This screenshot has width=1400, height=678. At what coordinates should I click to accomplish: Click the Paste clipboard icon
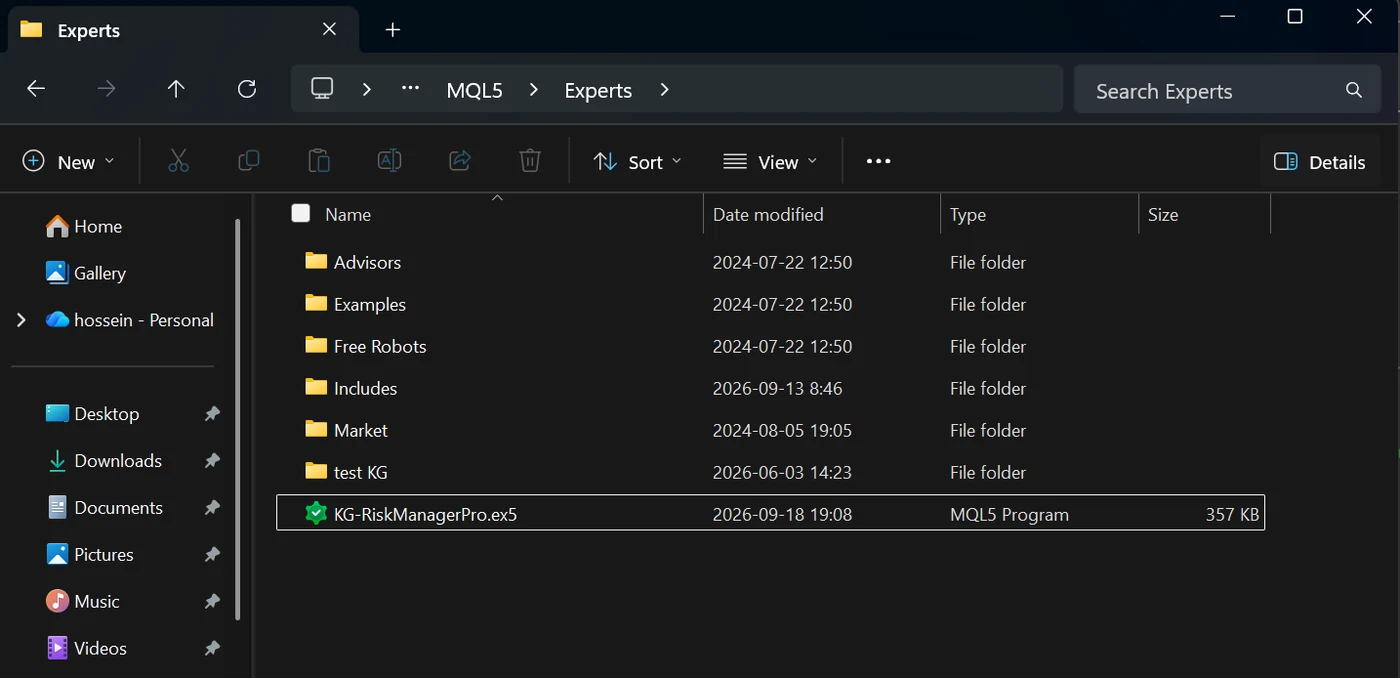coord(319,161)
